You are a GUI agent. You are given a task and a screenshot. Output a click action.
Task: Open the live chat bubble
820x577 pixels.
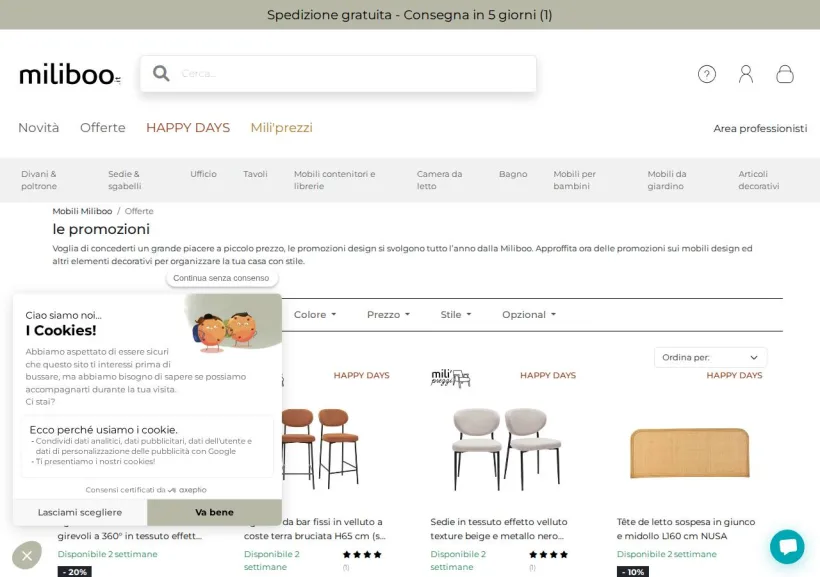787,547
